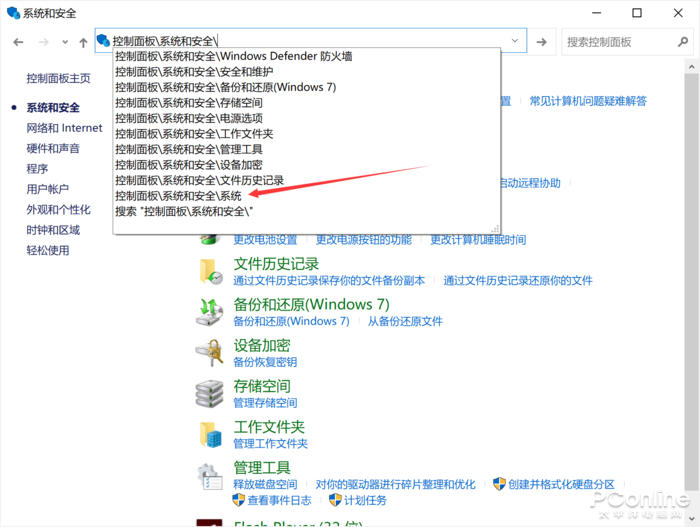Click the 设备加密 lock and keys icon

(x=210, y=353)
